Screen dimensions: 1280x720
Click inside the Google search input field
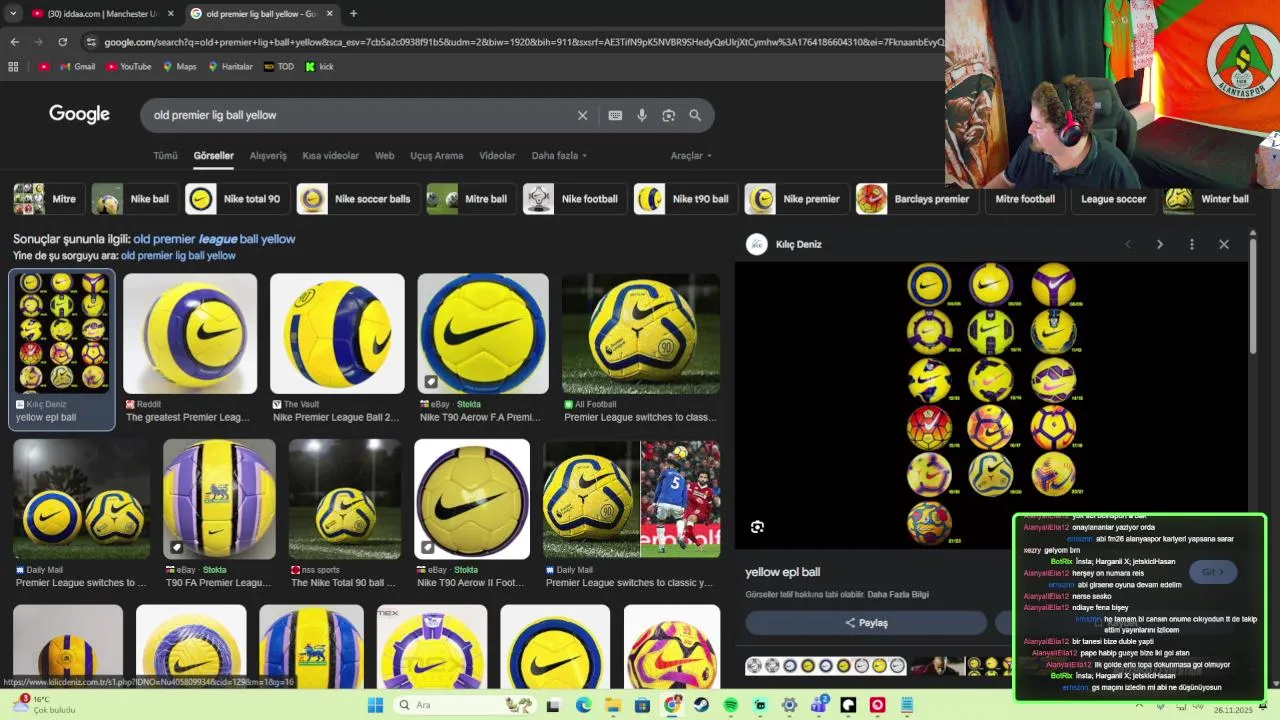360,115
